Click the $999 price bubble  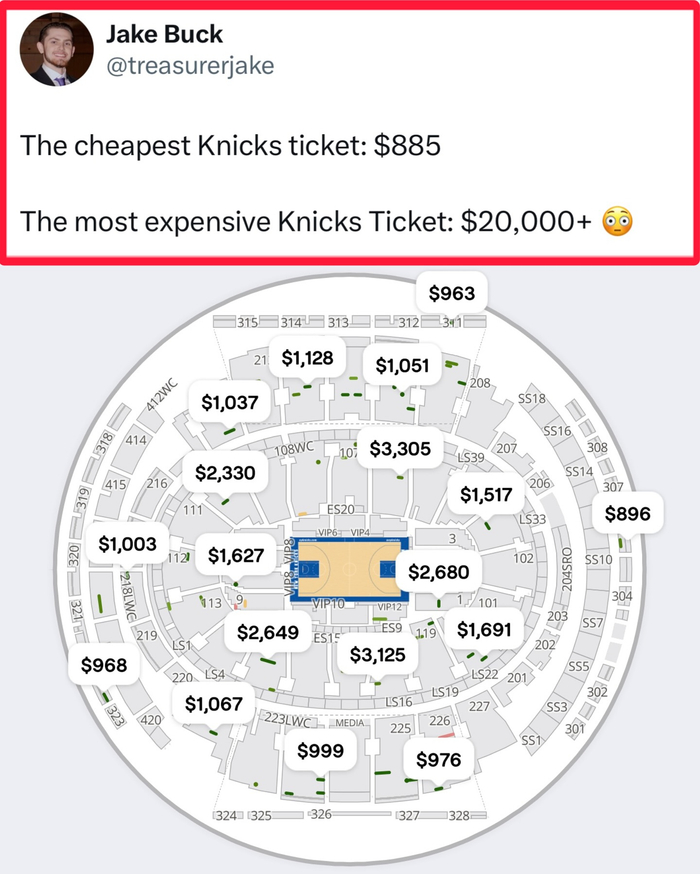point(320,751)
